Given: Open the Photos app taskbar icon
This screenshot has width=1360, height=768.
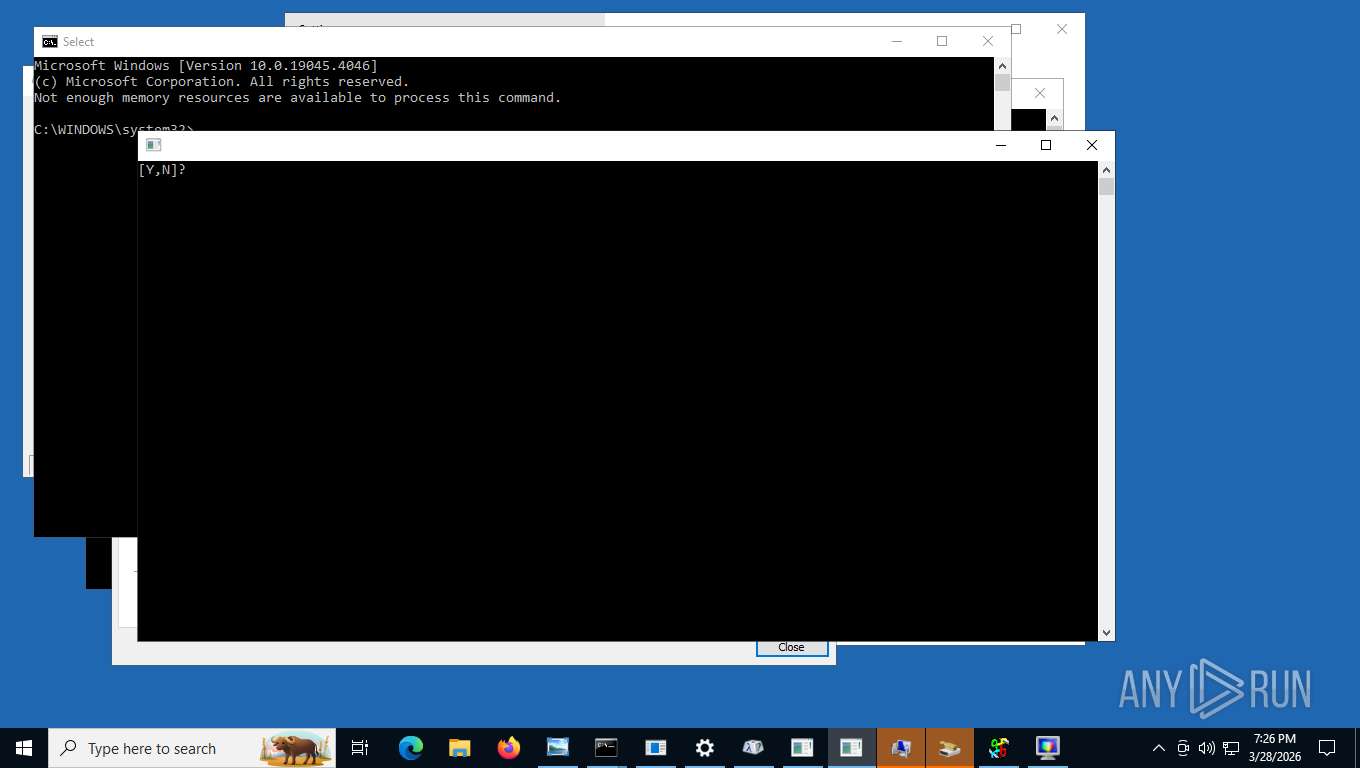Looking at the screenshot, I should pyautogui.click(x=557, y=748).
